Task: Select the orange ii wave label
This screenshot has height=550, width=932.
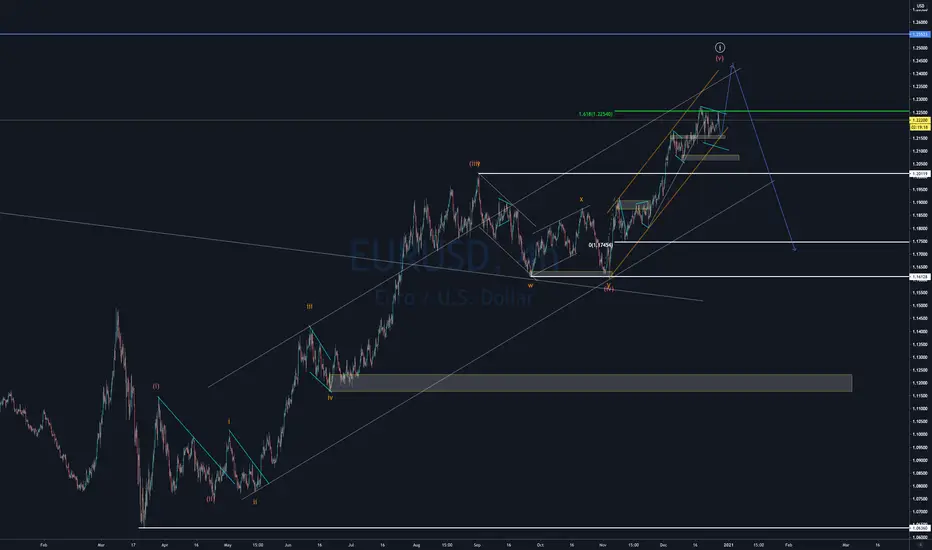Action: [255, 502]
